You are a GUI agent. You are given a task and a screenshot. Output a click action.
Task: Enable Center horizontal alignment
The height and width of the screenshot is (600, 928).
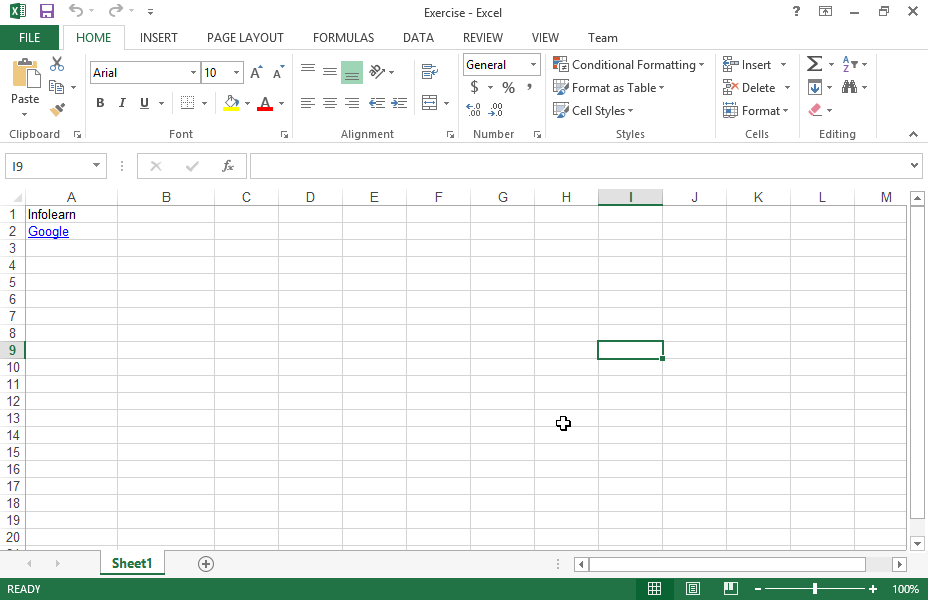[x=330, y=103]
